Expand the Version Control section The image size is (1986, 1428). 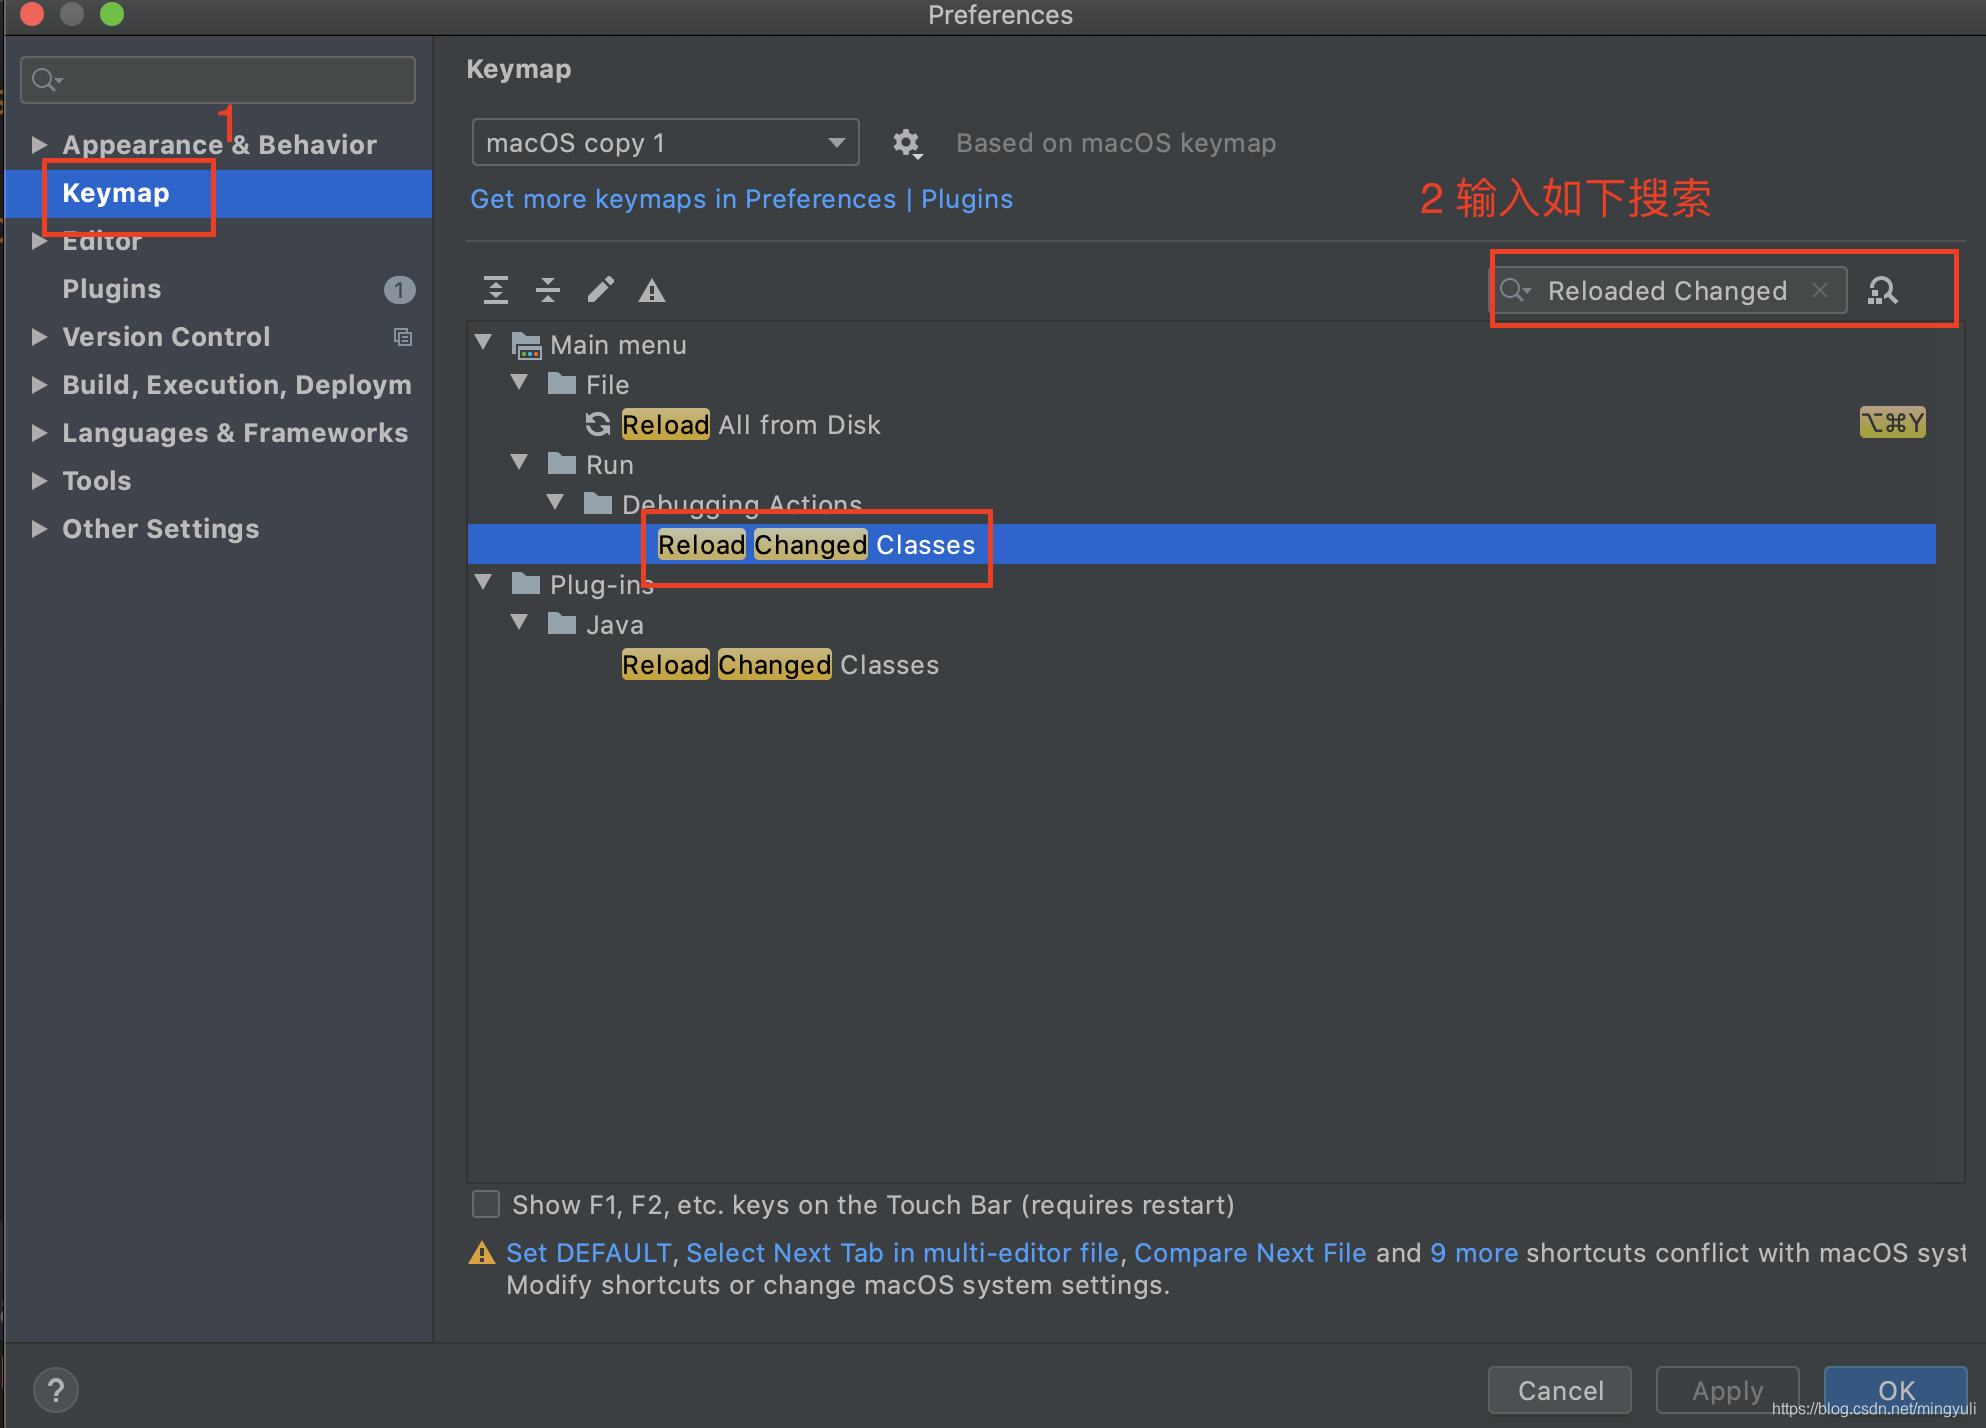(x=39, y=337)
